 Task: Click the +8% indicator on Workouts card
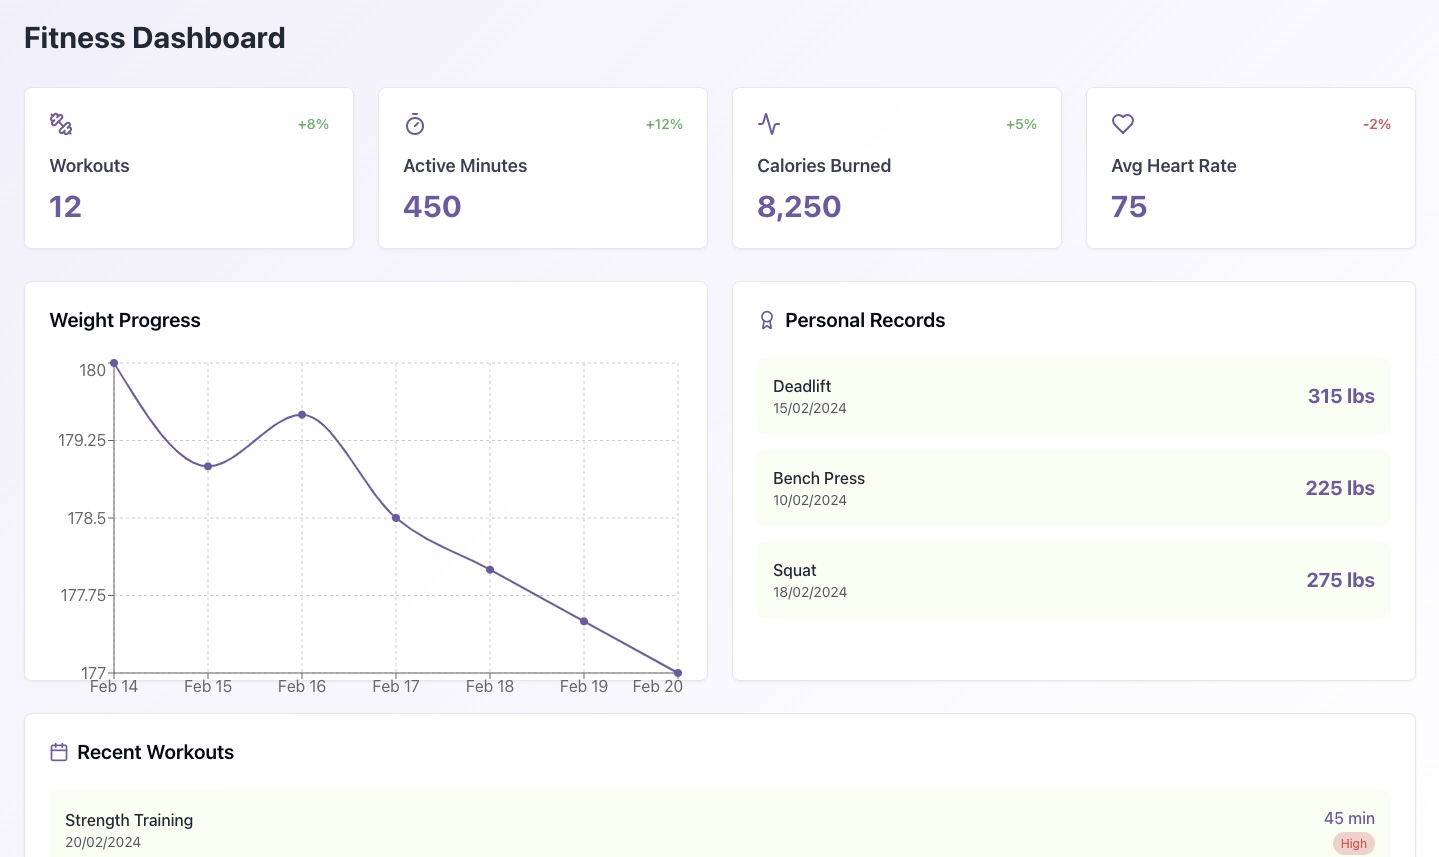[312, 124]
